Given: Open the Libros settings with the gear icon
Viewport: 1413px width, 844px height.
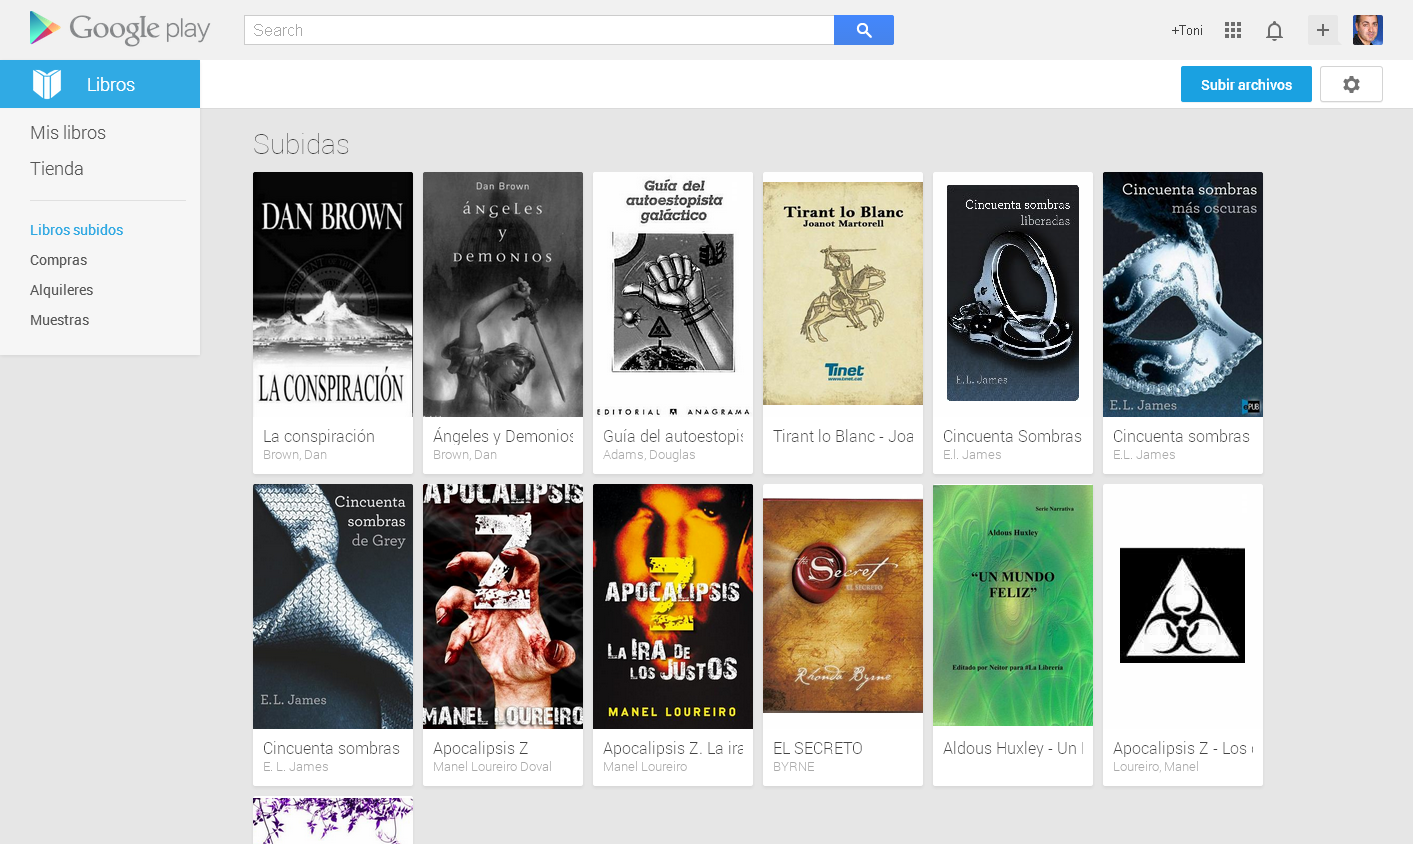Looking at the screenshot, I should pos(1351,84).
